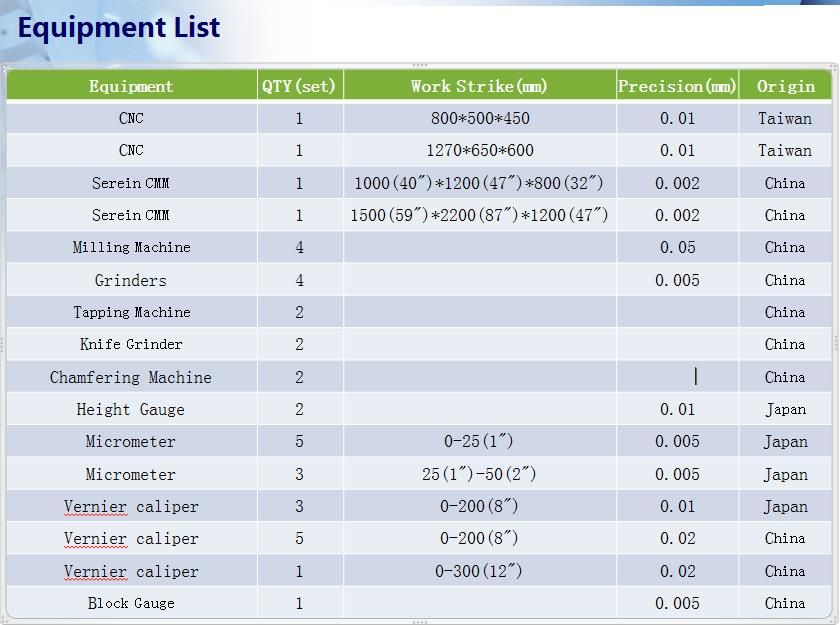Screen dimensions: 840x625
Task: Click the bottom center table resize handle
Action: click(420, 622)
